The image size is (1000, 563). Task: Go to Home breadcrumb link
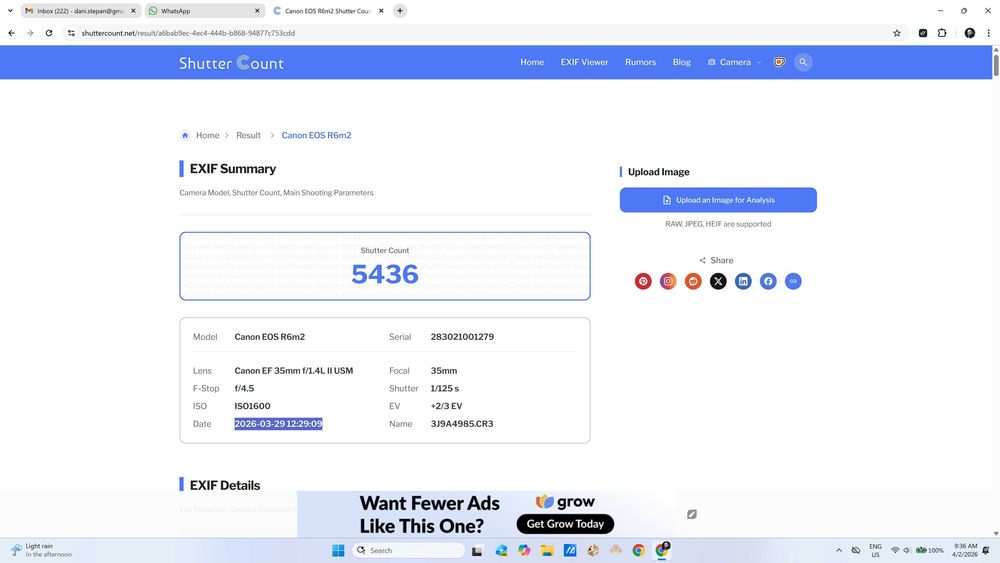coord(207,135)
